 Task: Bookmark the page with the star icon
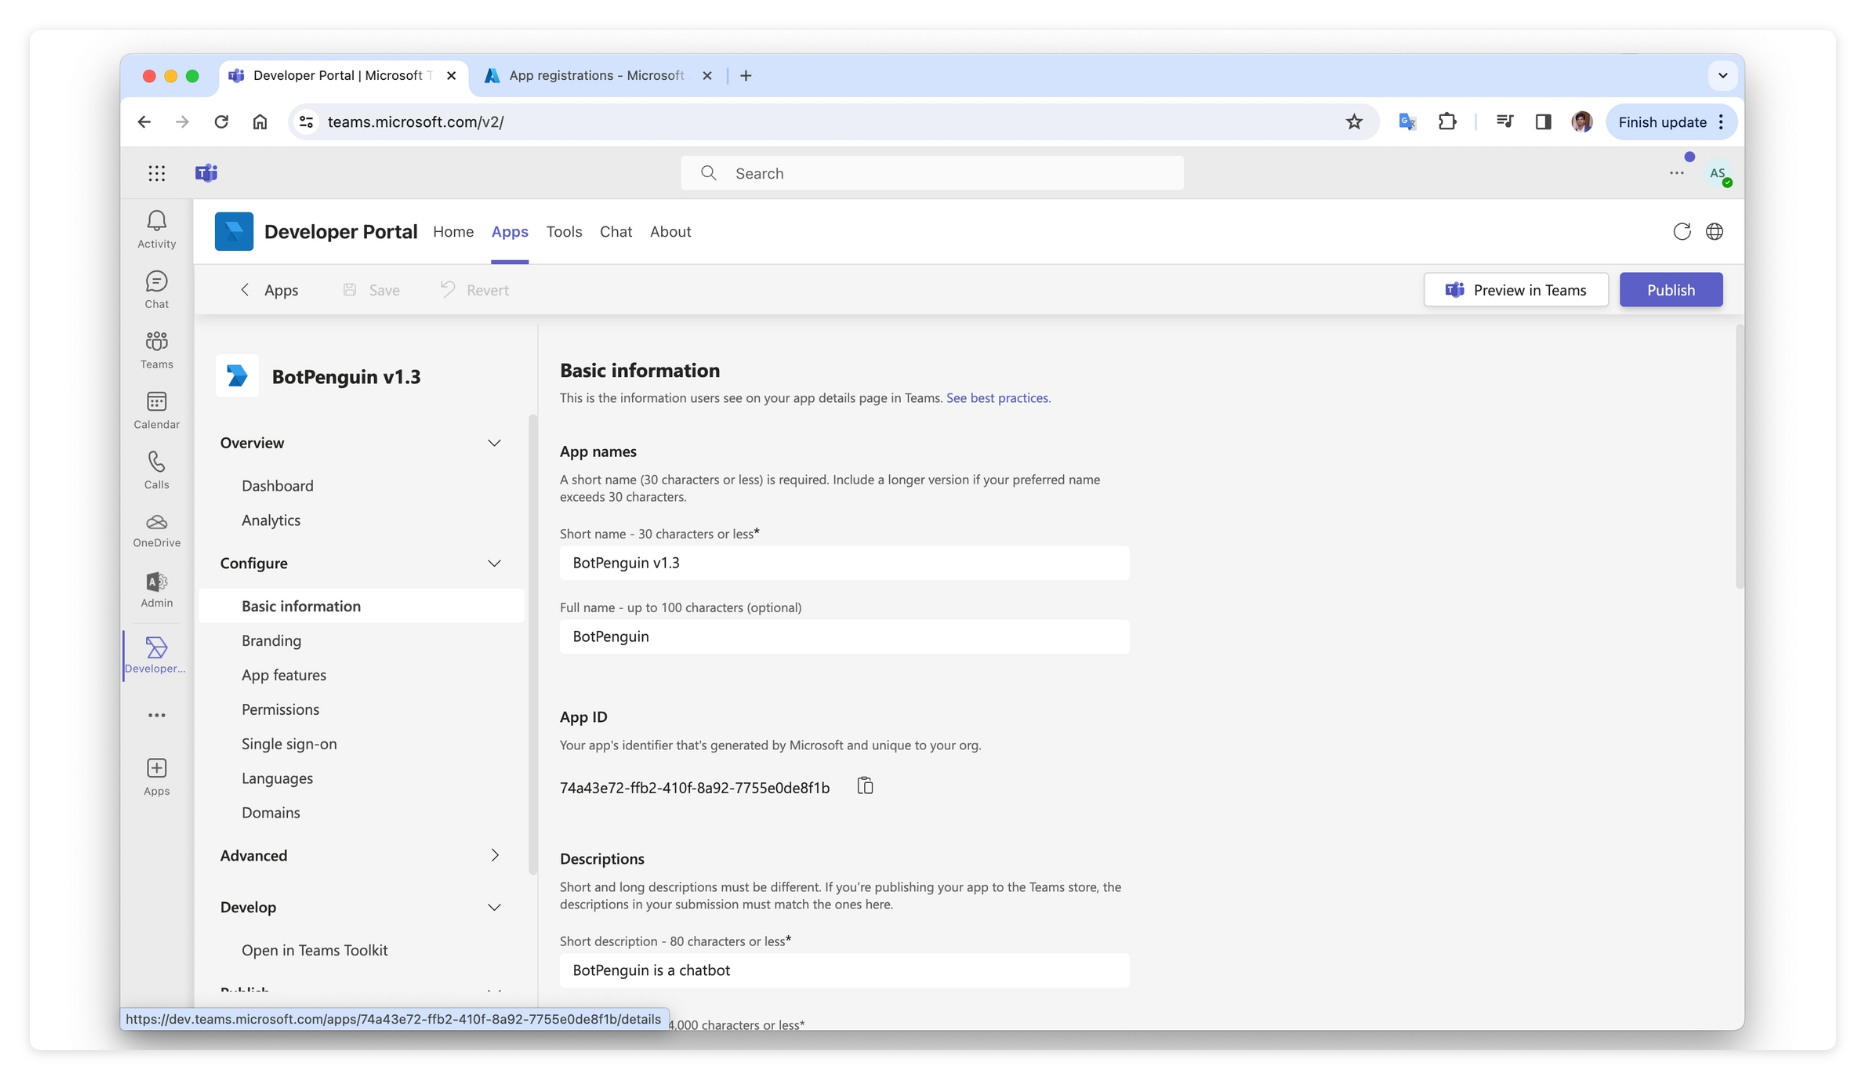tap(1354, 121)
